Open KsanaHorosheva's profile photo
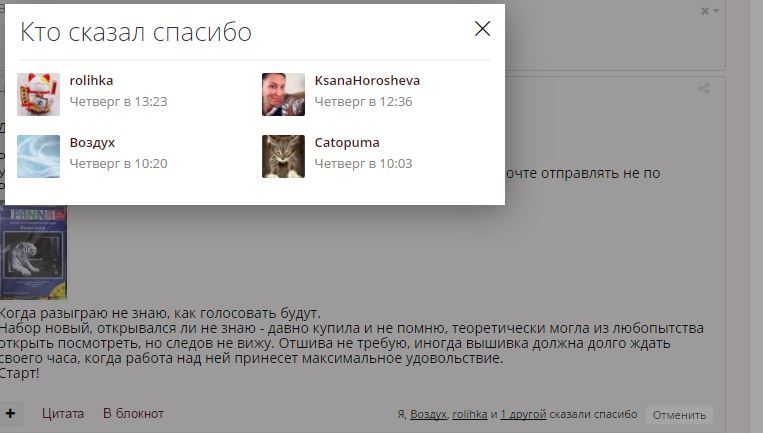This screenshot has width=763, height=433. tap(283, 94)
